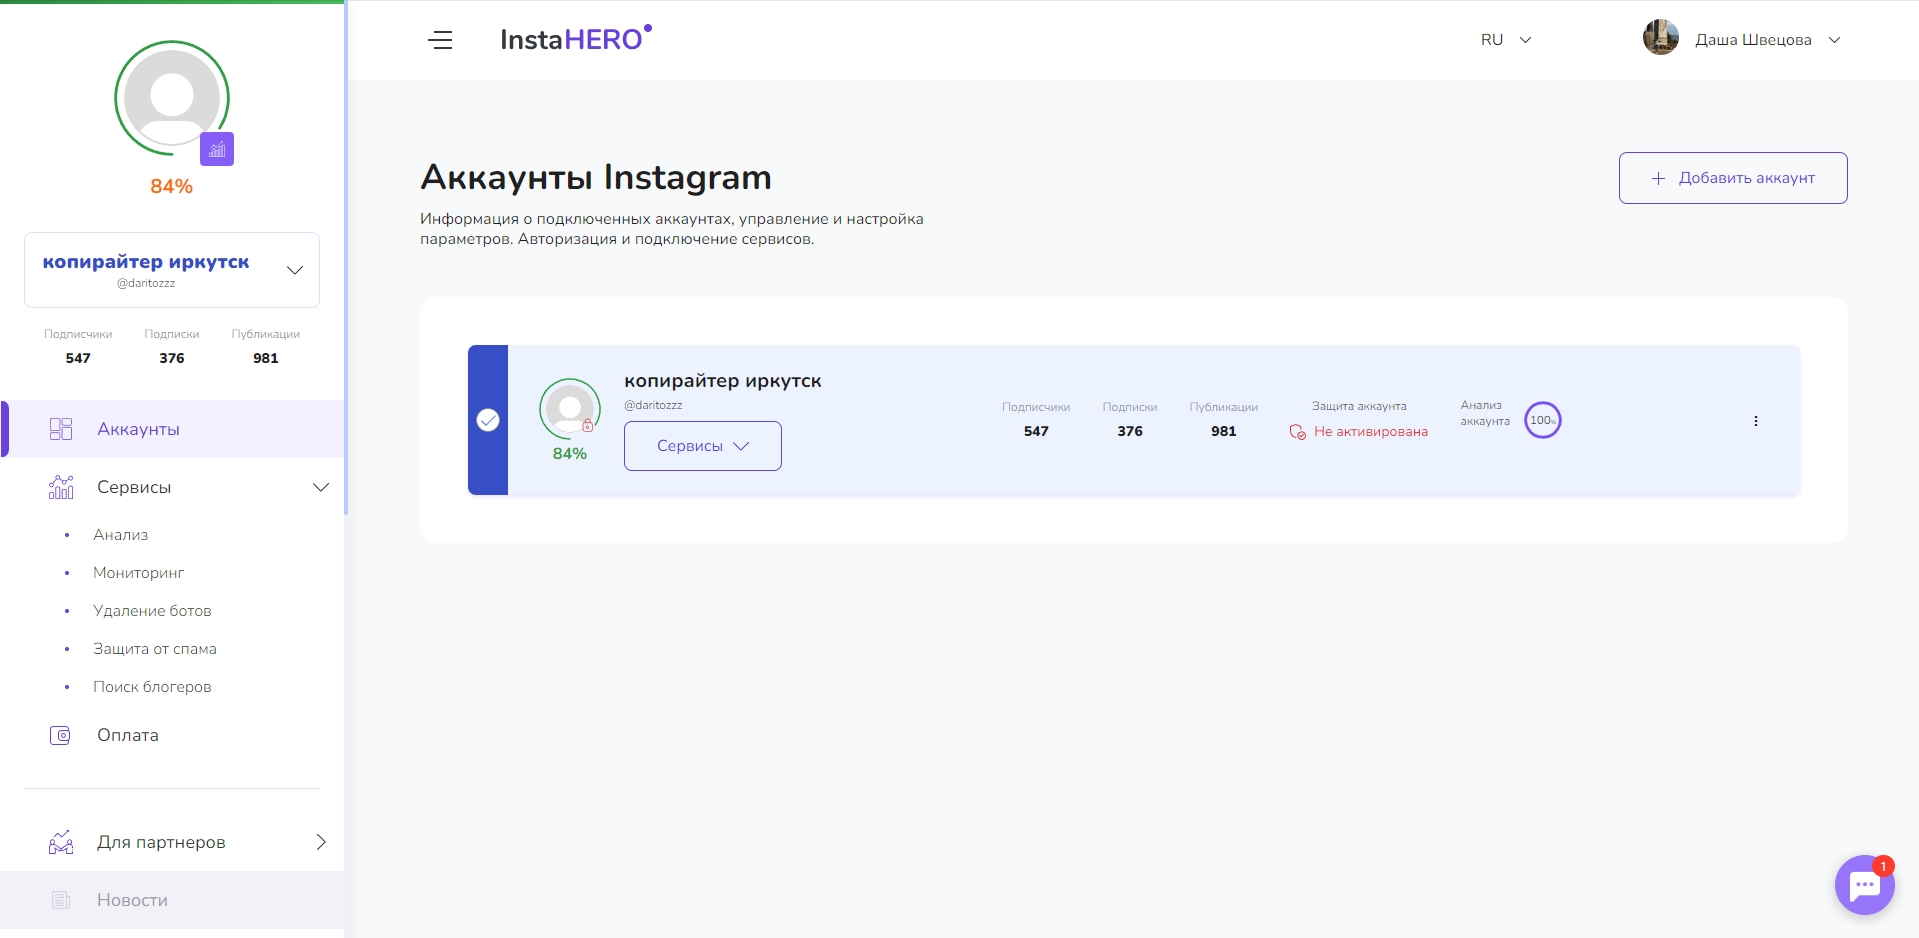Click the purple stats badge on avatar
Image resolution: width=1919 pixels, height=938 pixels.
(217, 149)
